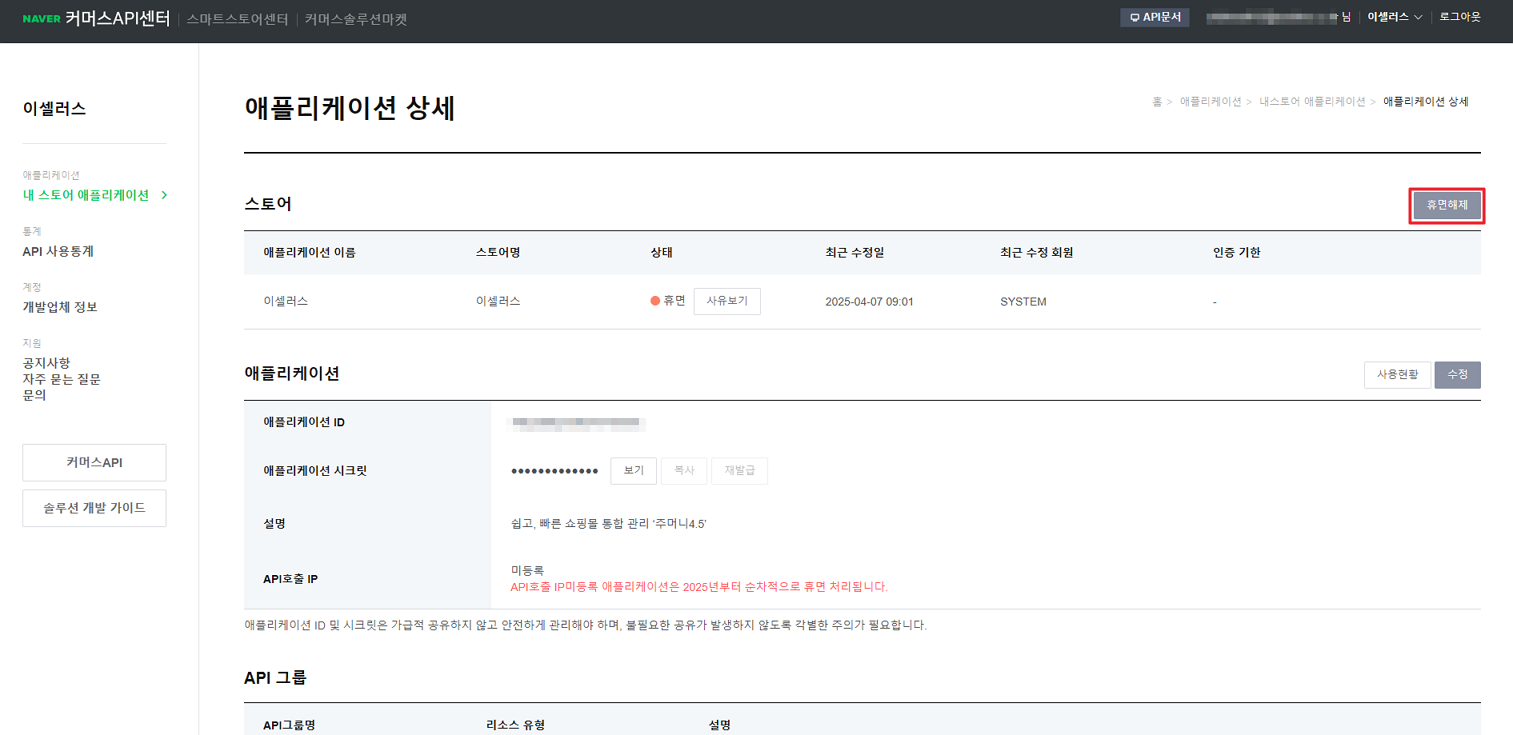Click the 복사 button for secret
1513x735 pixels.
tap(684, 471)
